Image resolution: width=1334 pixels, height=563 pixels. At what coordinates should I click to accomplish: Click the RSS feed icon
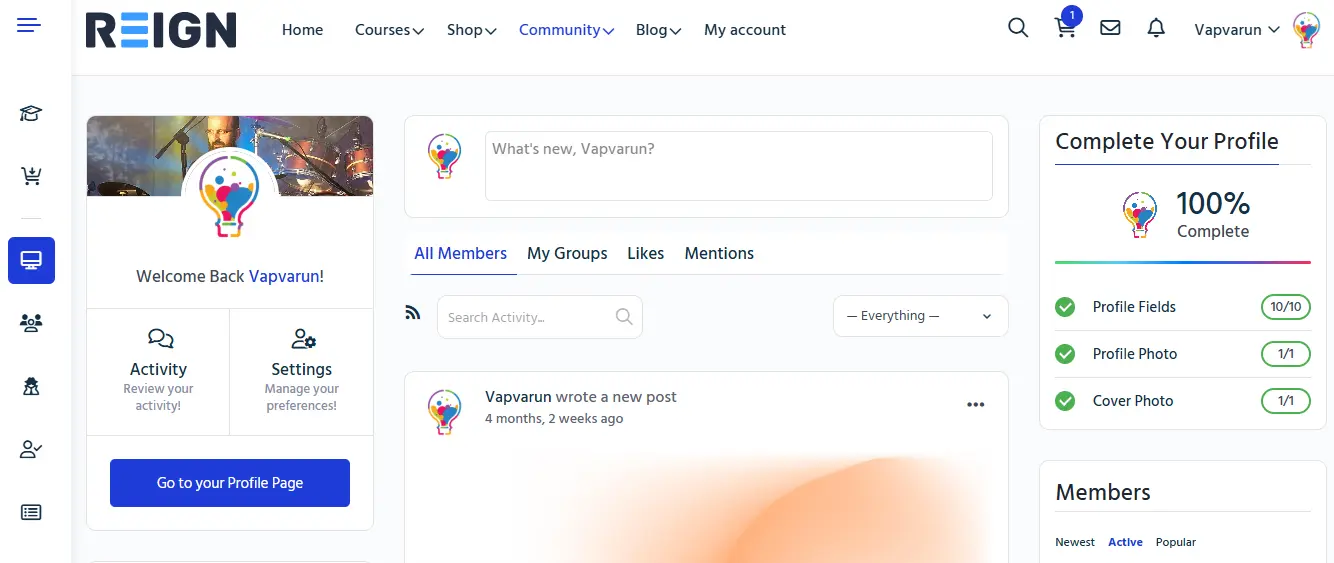click(x=413, y=313)
